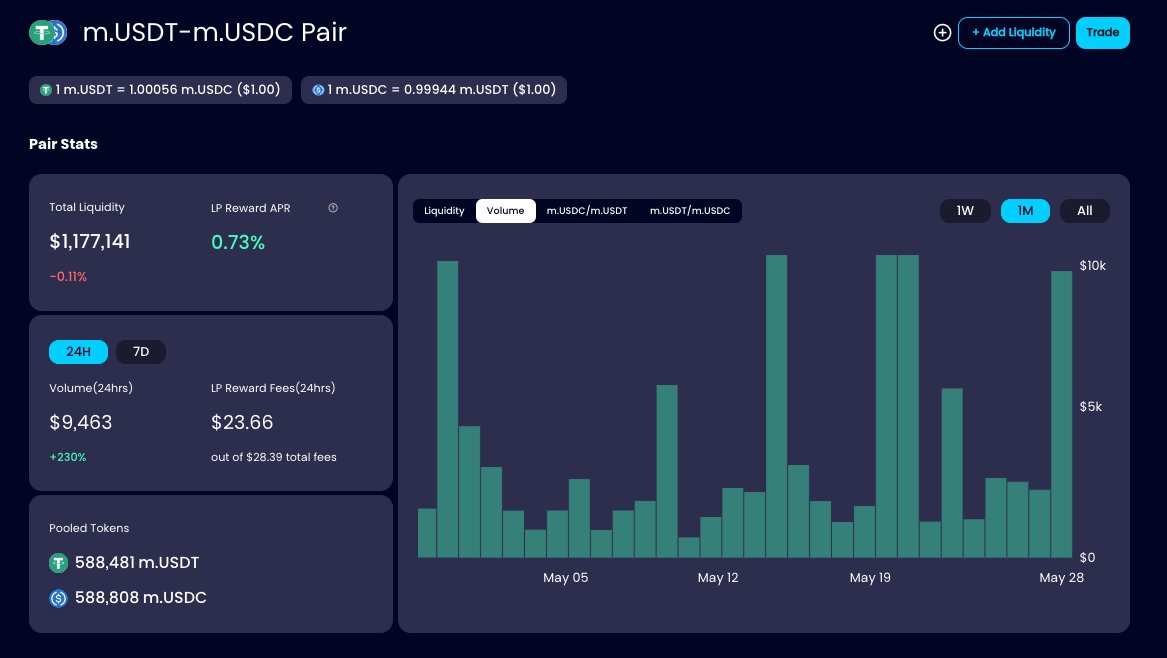Click the $5k axis label
The width and height of the screenshot is (1167, 658).
(x=1090, y=406)
